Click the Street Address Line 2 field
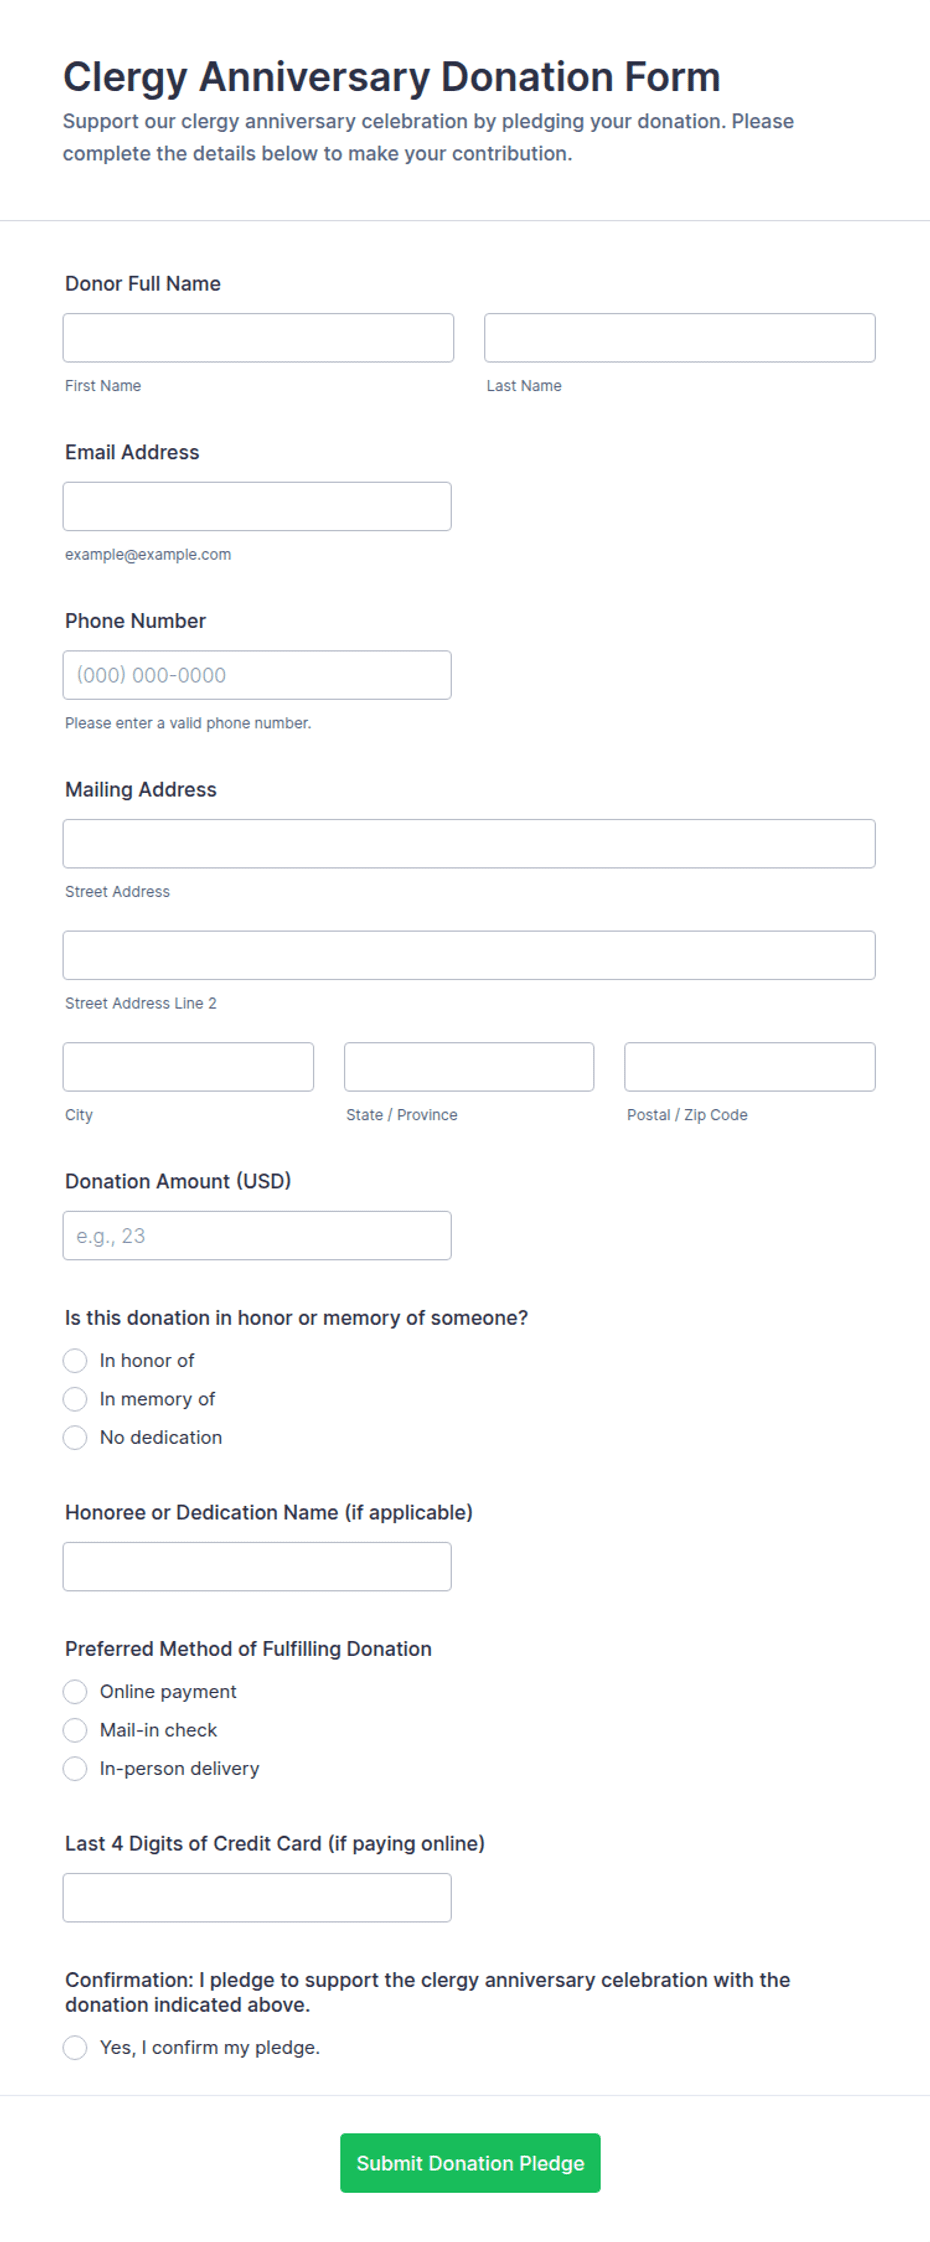Screen dimensions: 930x2242 tap(469, 955)
